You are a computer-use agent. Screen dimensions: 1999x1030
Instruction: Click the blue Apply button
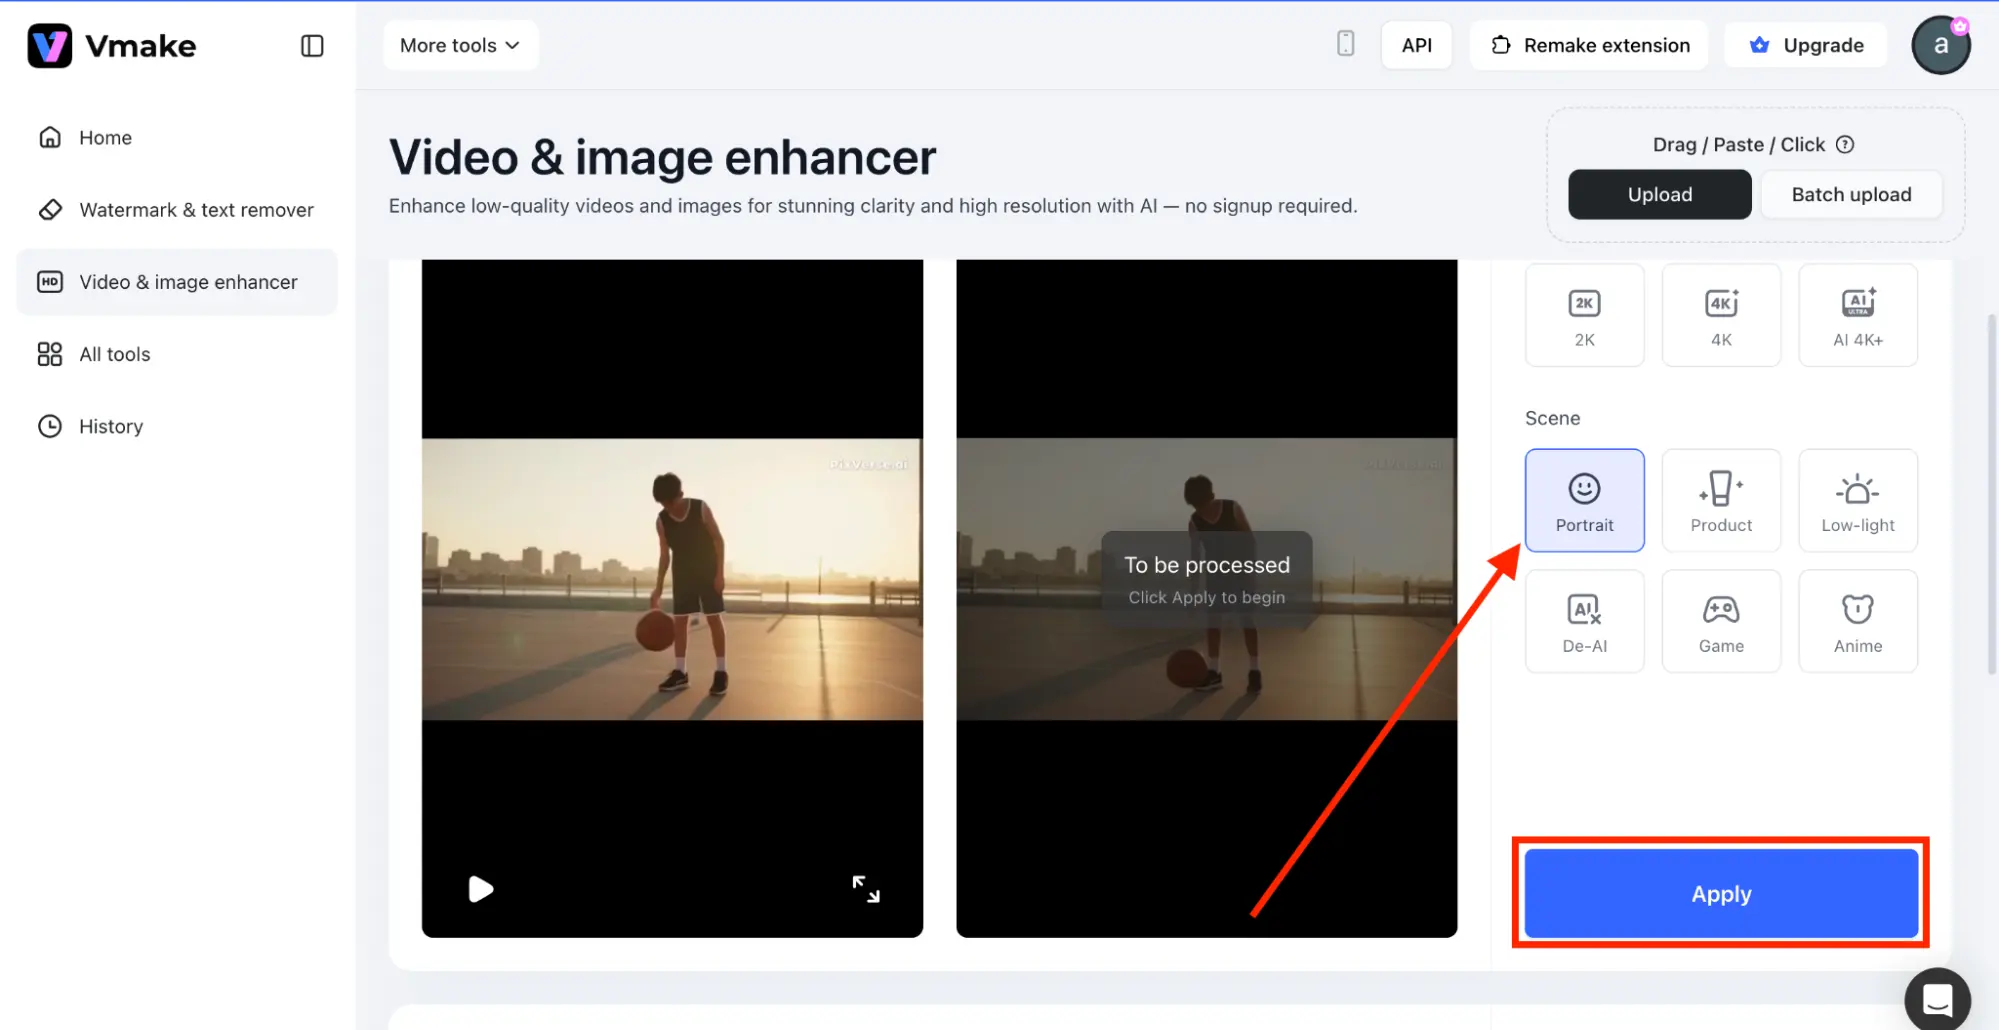pyautogui.click(x=1720, y=893)
